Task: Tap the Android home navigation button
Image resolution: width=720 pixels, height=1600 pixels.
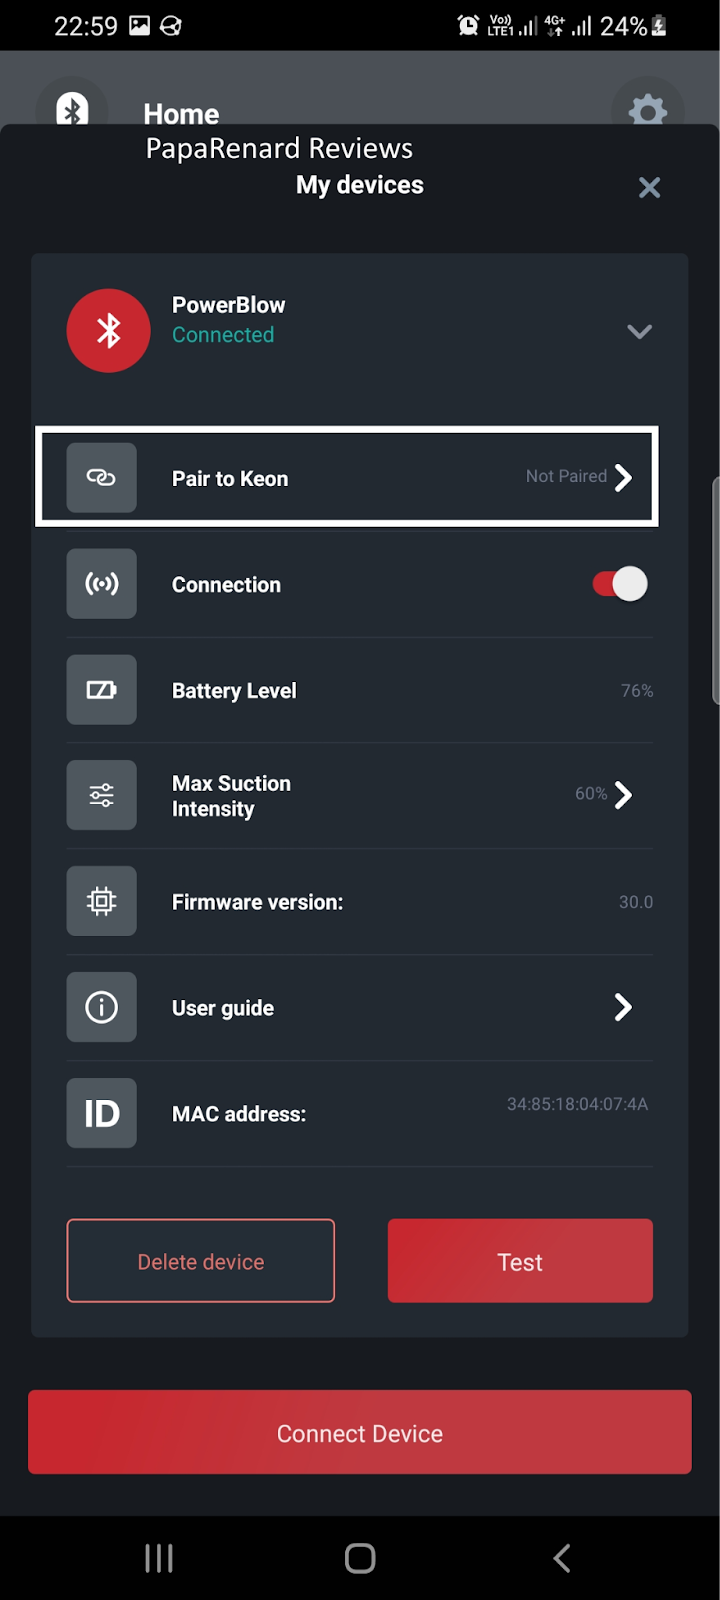Action: point(360,1557)
